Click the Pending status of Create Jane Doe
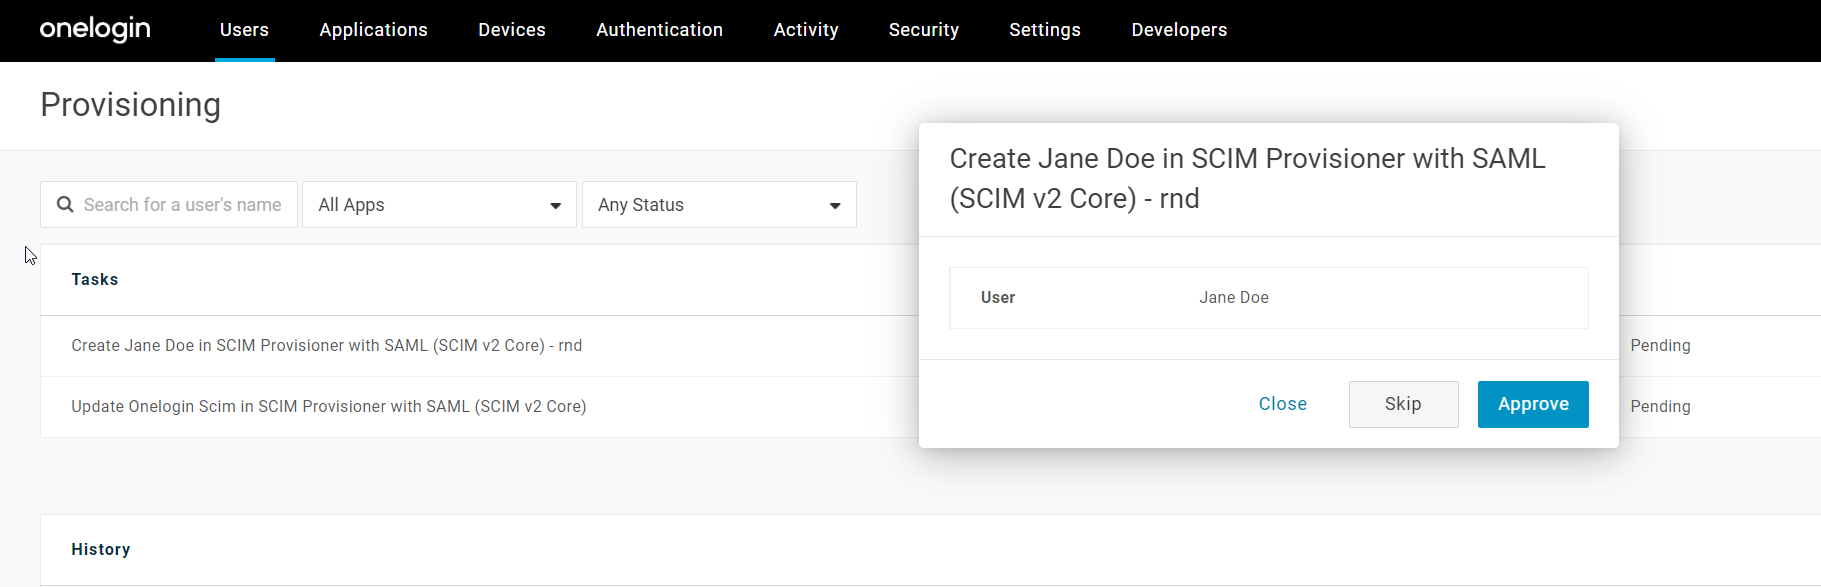 tap(1660, 345)
